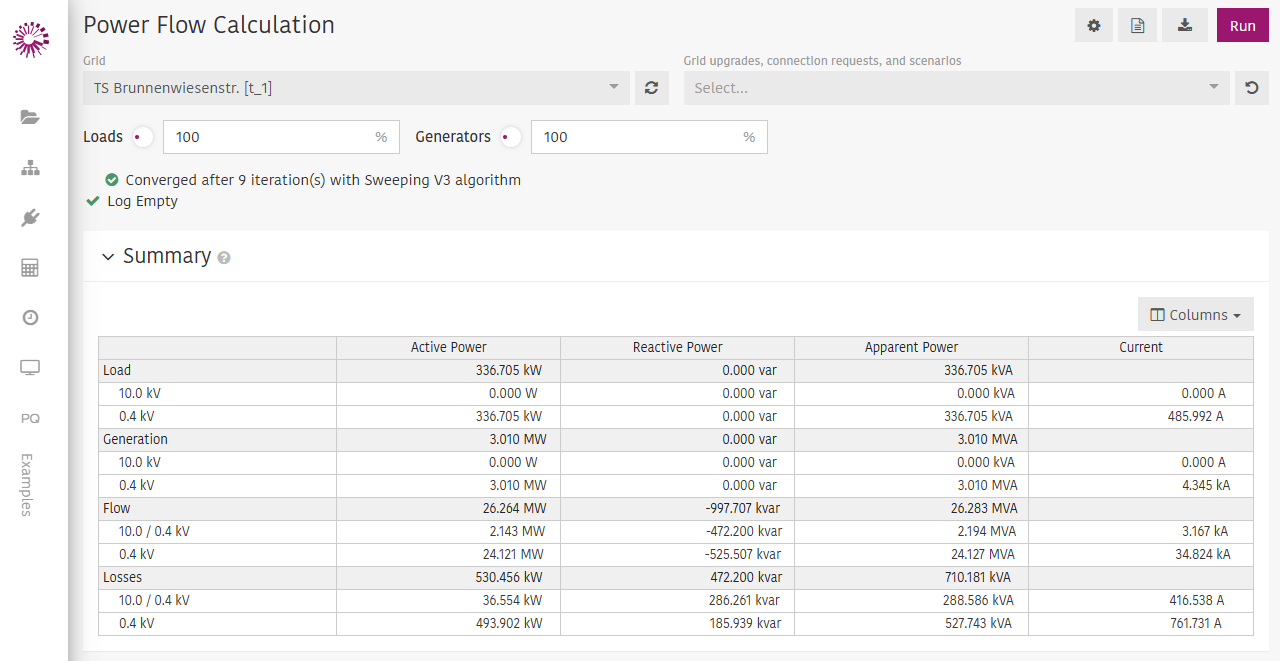Open the Columns dropdown button
The image size is (1280, 661).
click(1195, 315)
